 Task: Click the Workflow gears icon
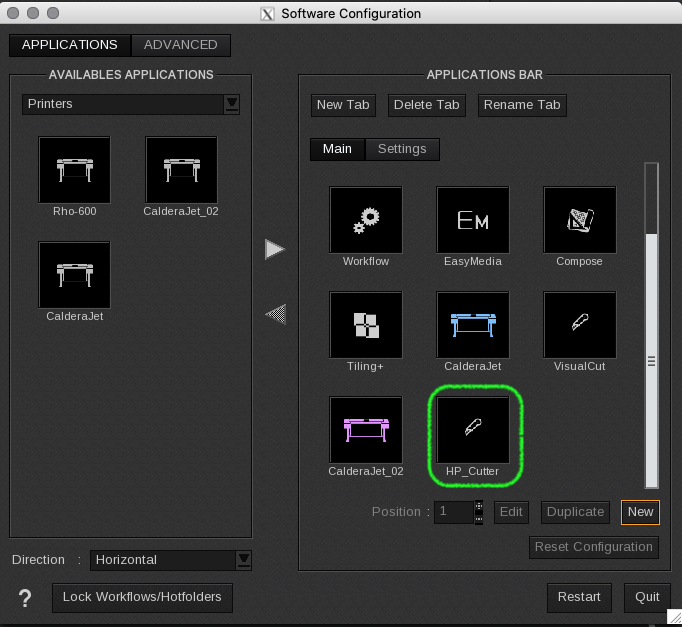pyautogui.click(x=366, y=220)
